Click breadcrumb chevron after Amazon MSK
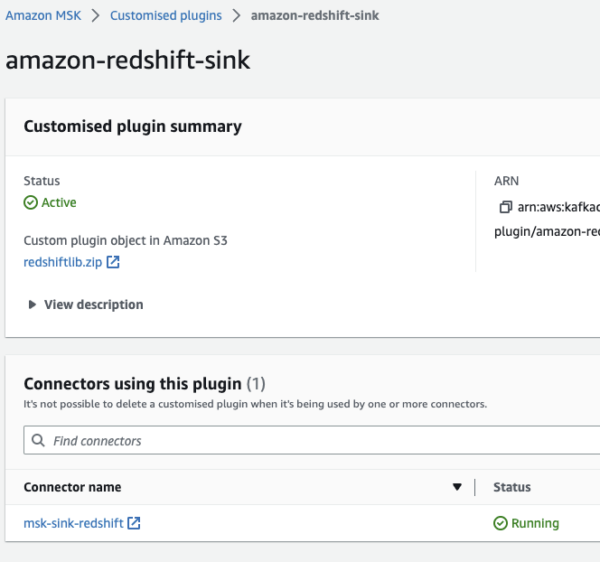600x562 pixels. pyautogui.click(x=95, y=16)
